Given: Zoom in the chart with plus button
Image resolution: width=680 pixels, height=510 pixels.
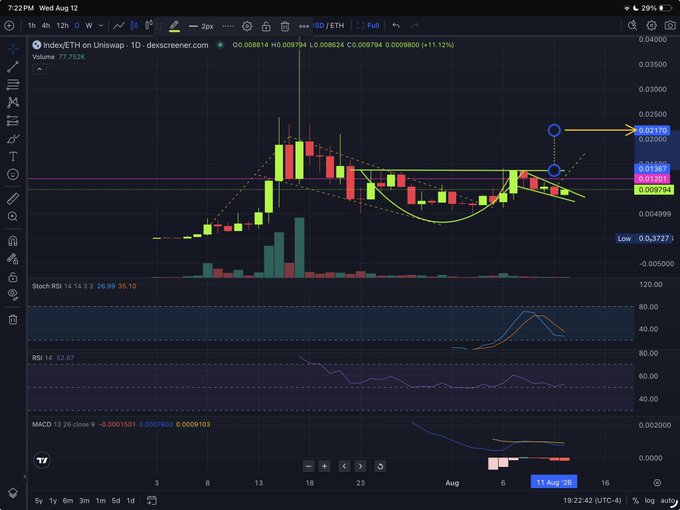Looking at the screenshot, I should point(324,466).
